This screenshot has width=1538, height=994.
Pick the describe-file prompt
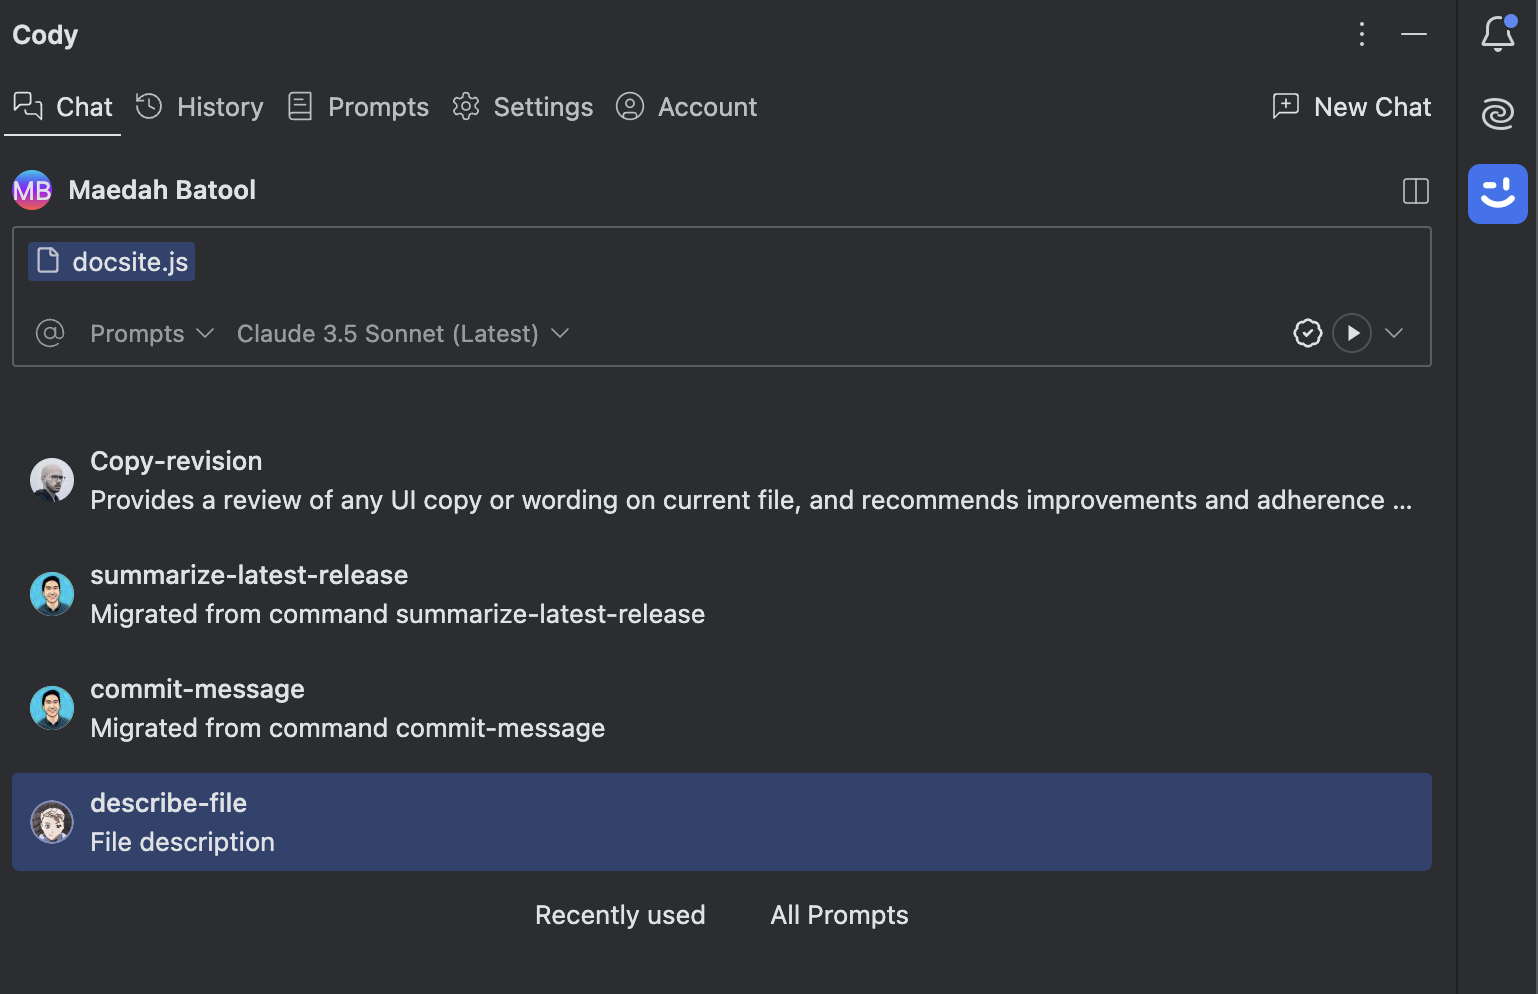[x=722, y=822]
